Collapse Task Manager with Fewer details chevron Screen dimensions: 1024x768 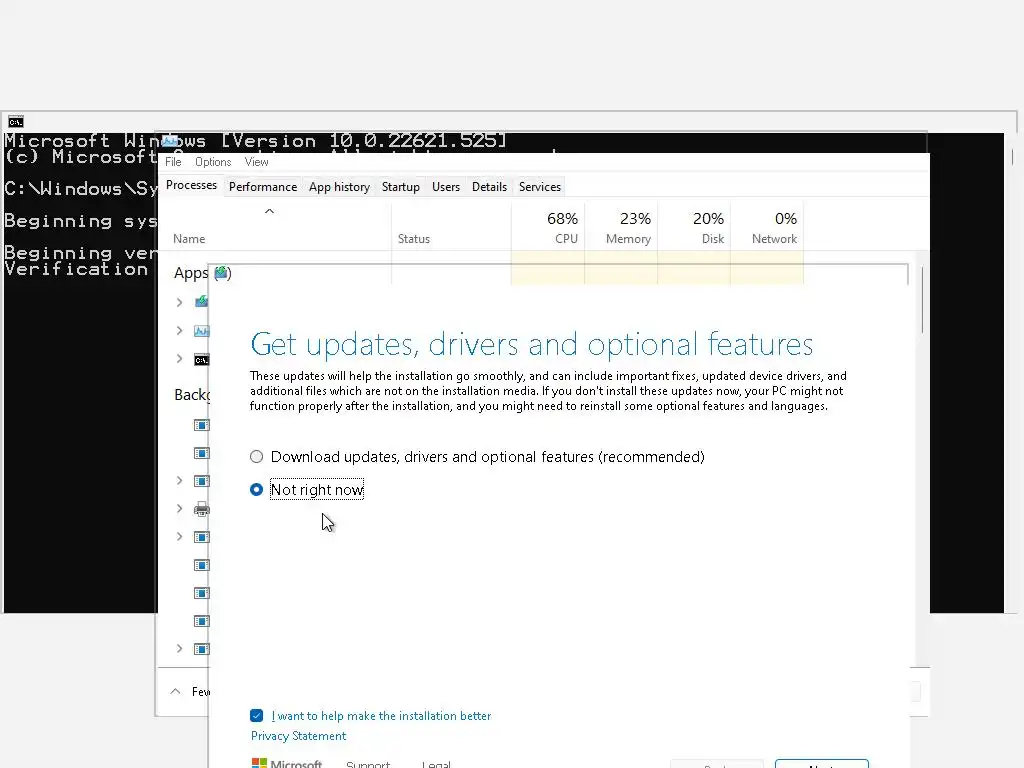click(175, 691)
